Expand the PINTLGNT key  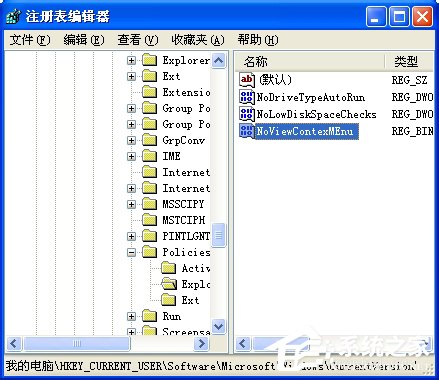131,236
